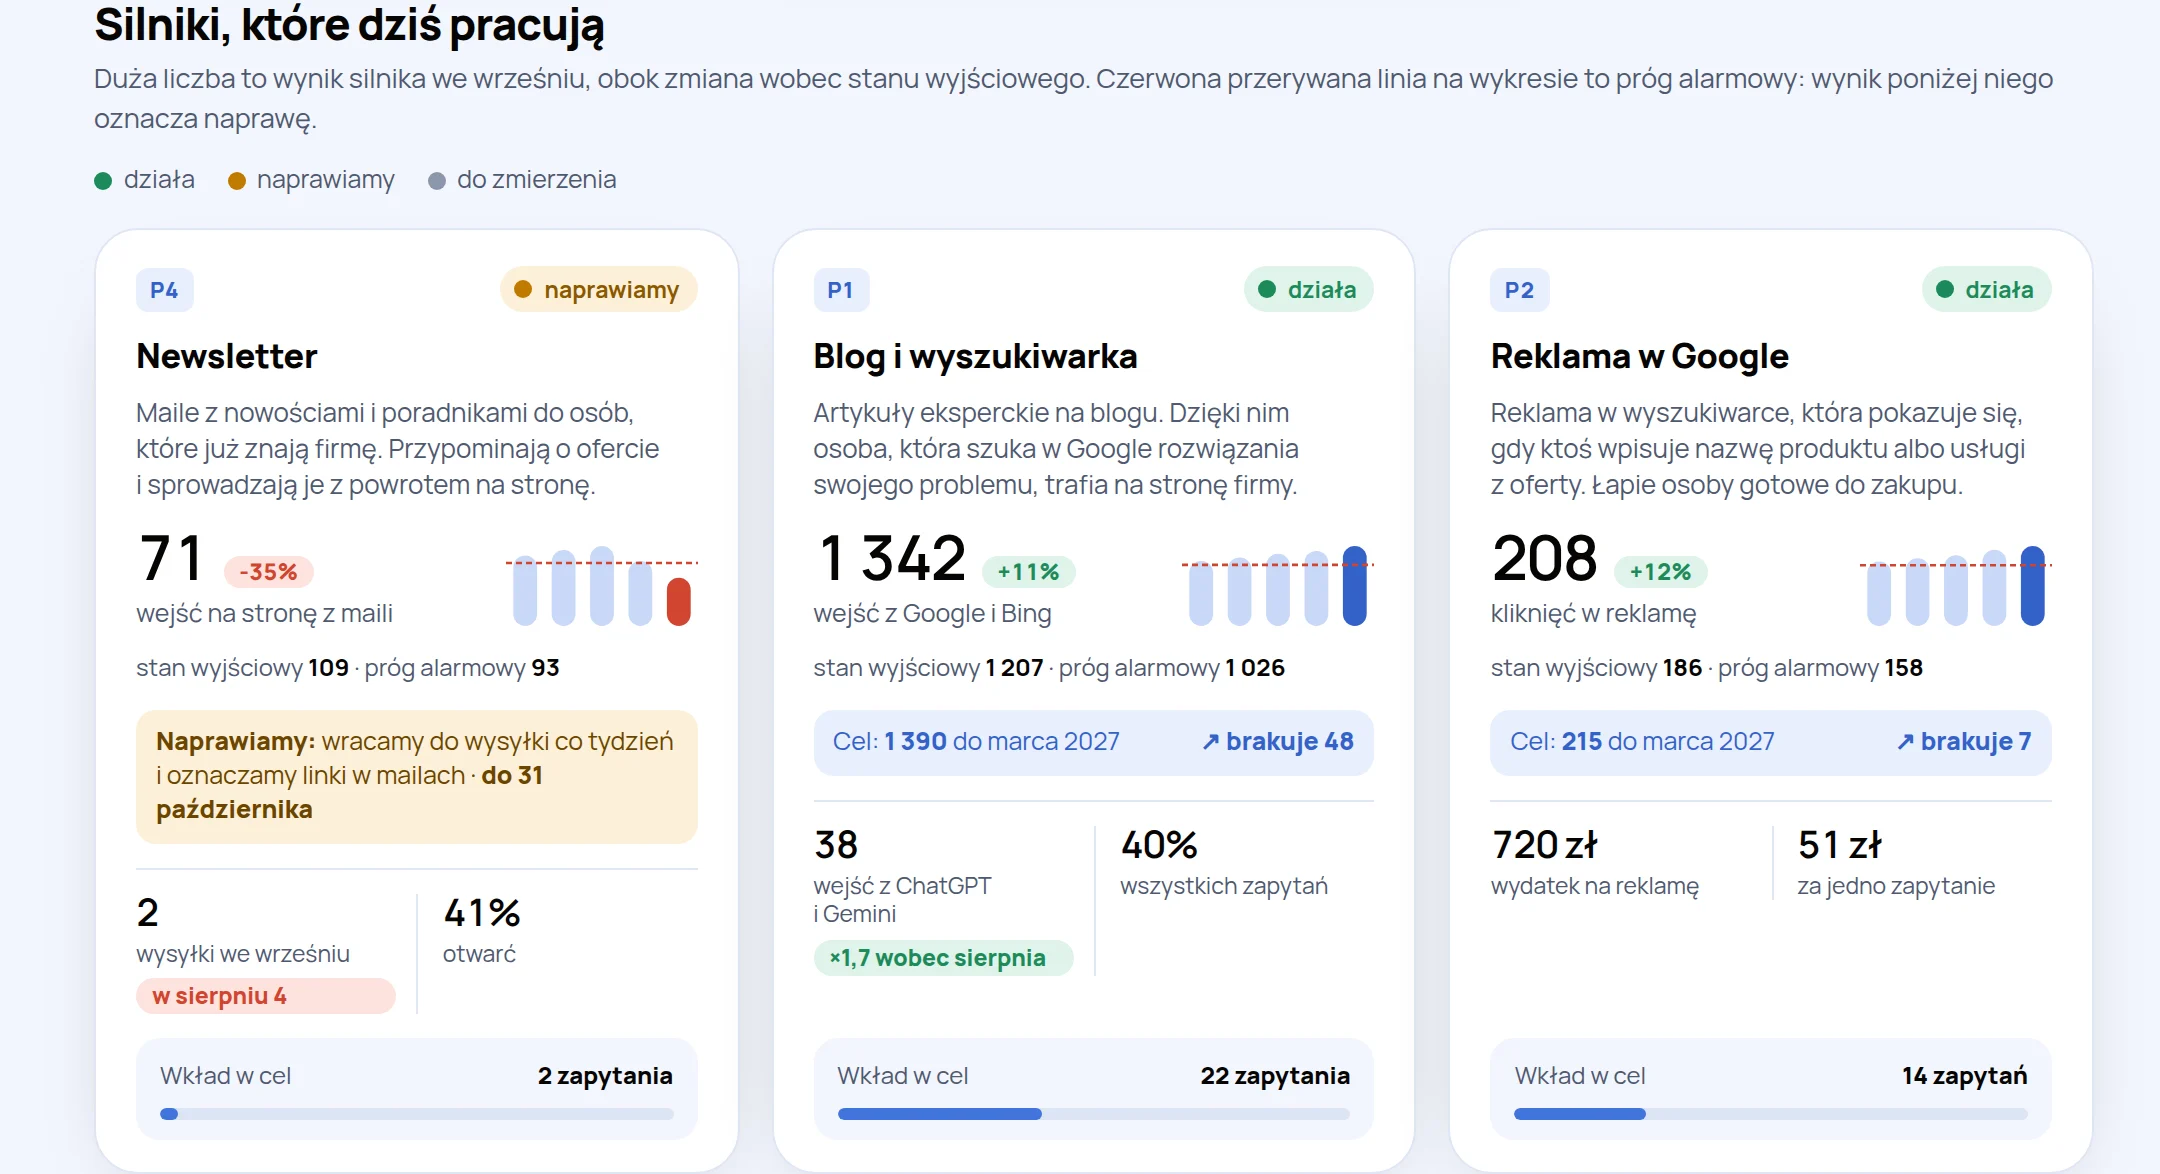Click the +11% change badge
The image size is (2160, 1174).
1029,572
